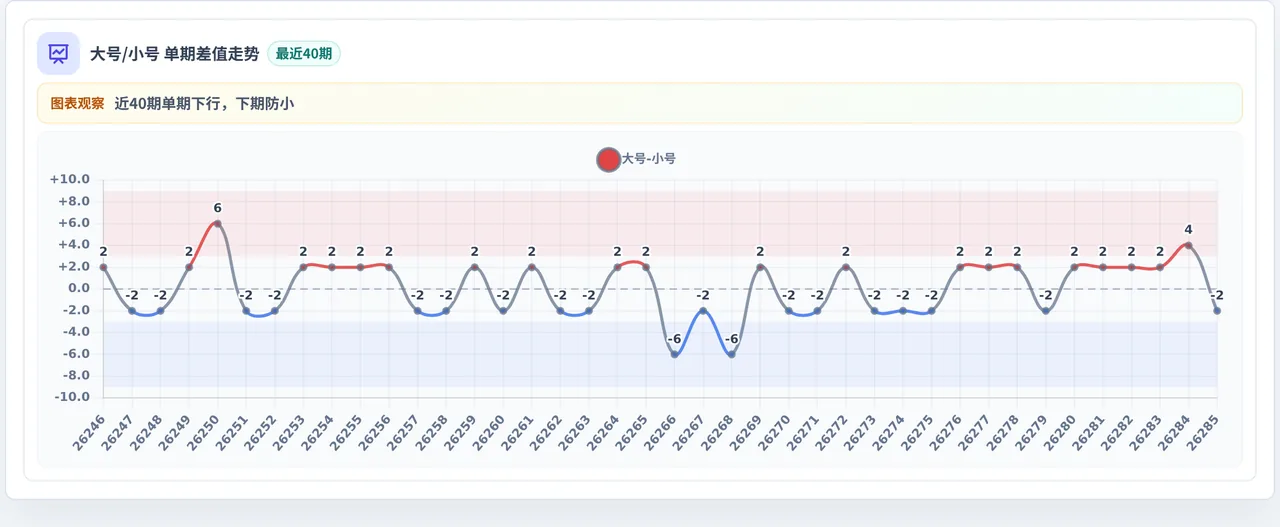This screenshot has width=1280, height=527.
Task: Click the +6.0 y-axis label
Action: [x=73, y=224]
